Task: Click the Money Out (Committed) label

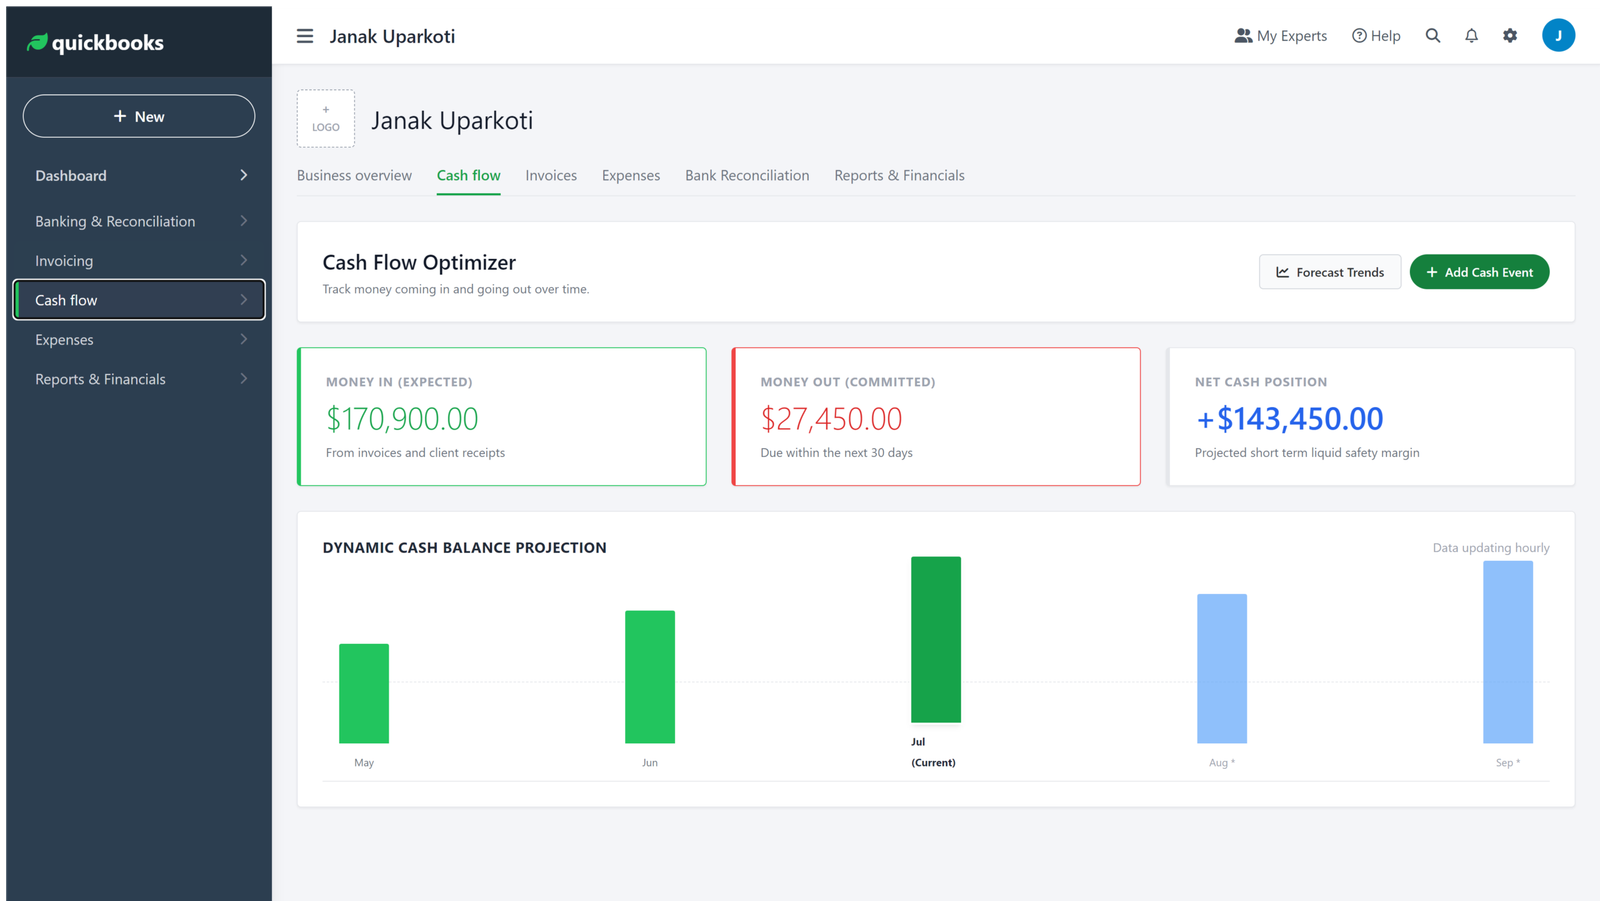Action: coord(848,382)
